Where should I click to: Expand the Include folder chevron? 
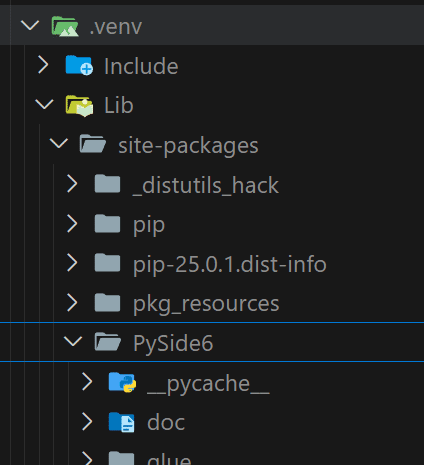43,65
